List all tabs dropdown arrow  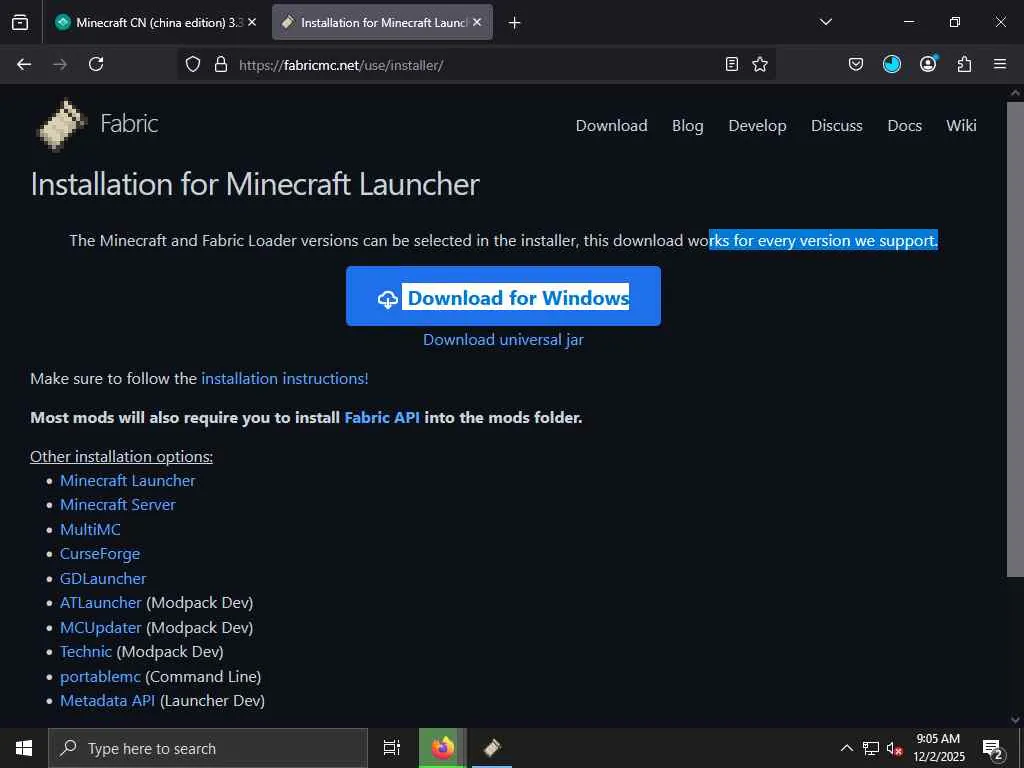[826, 22]
